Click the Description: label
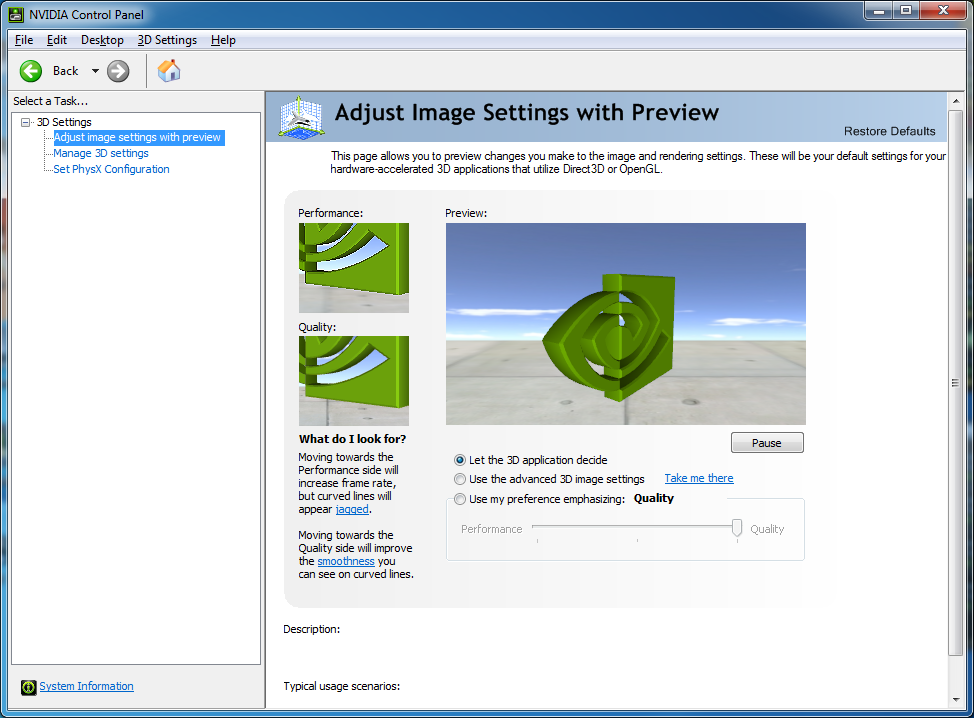 point(312,629)
